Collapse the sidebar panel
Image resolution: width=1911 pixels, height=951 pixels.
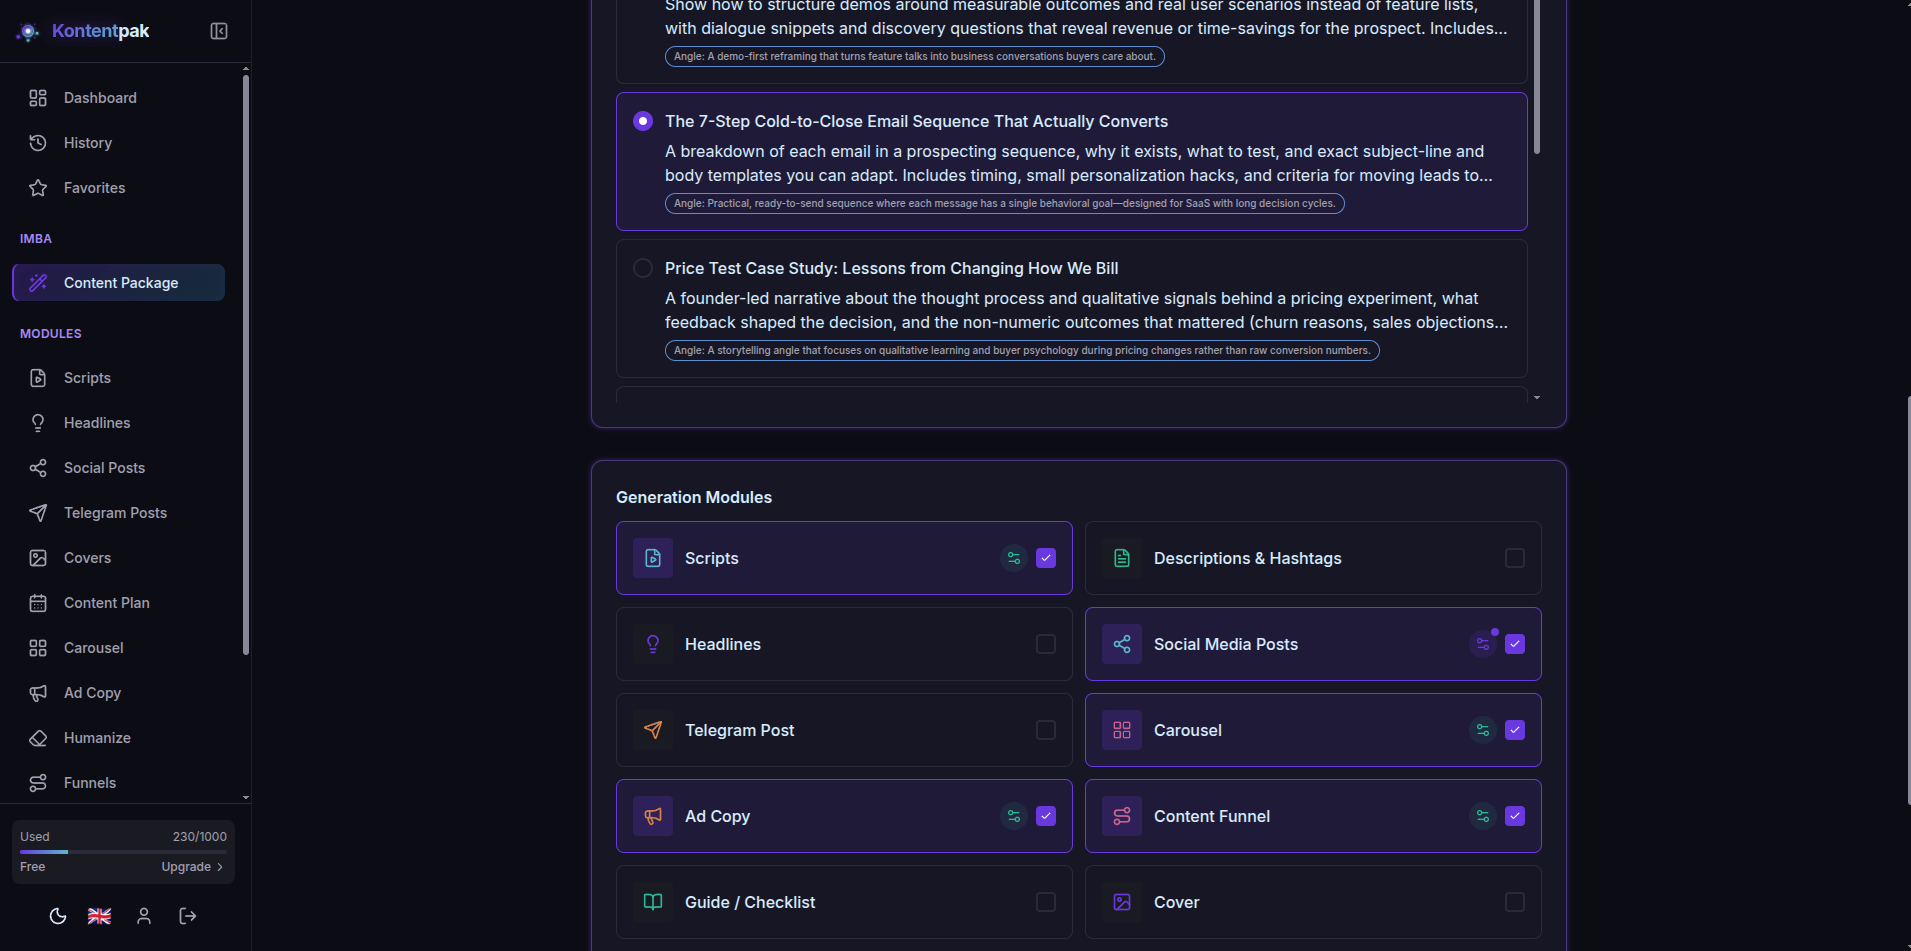(219, 31)
